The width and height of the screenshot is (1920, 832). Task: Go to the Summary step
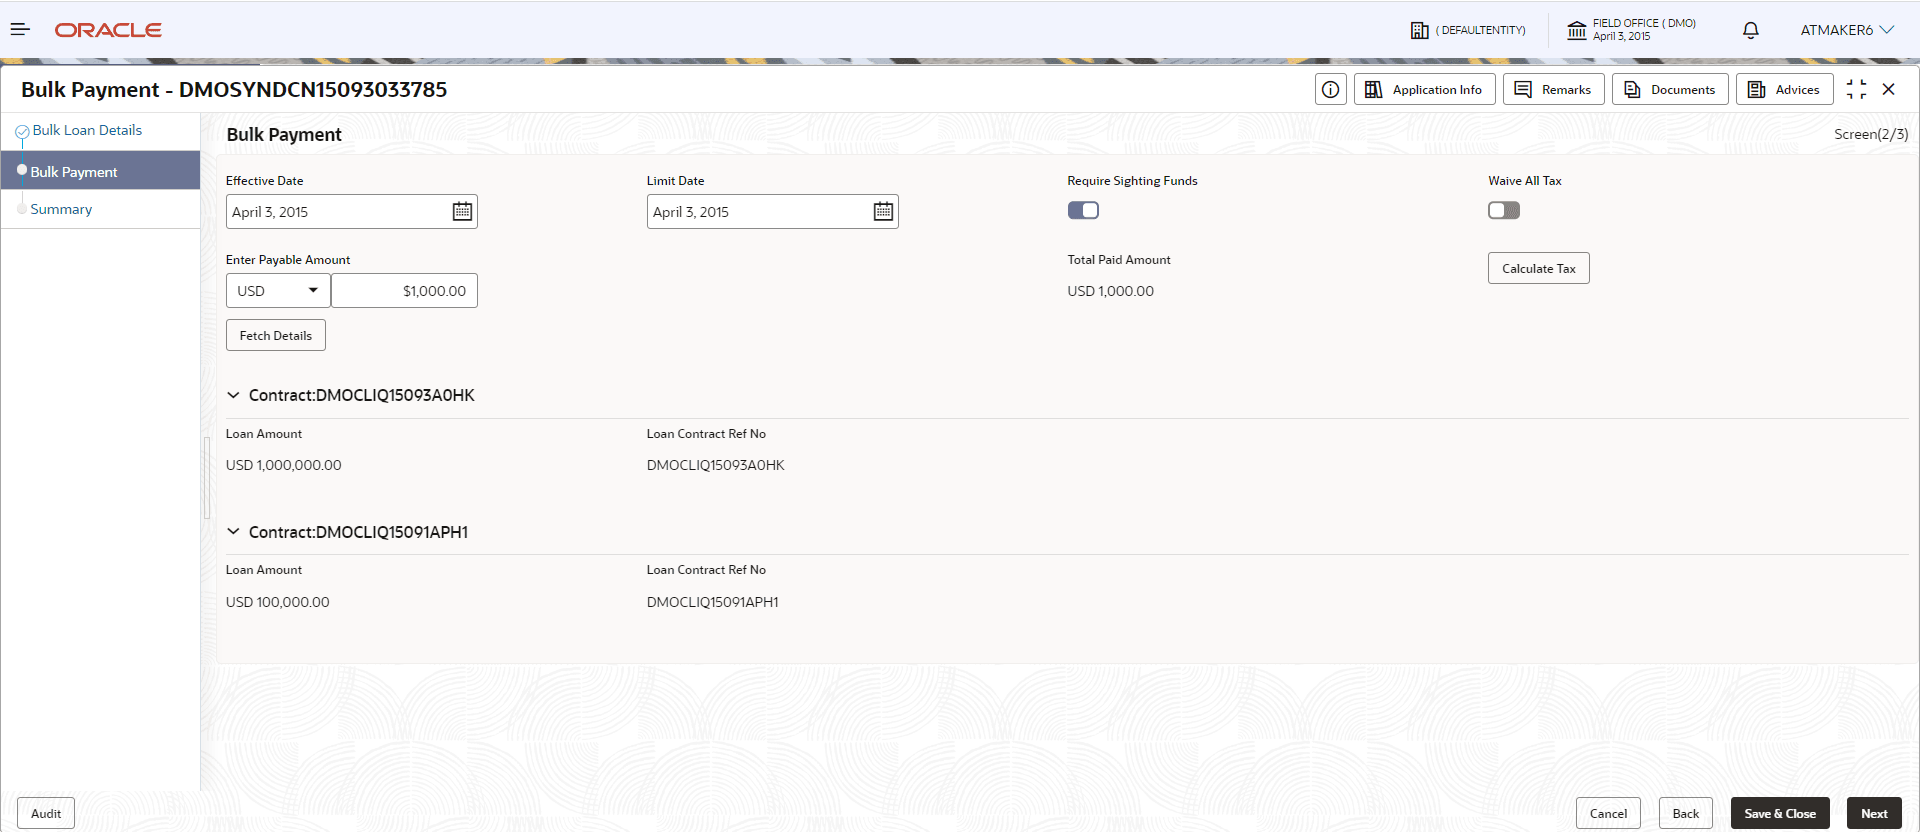tap(61, 209)
